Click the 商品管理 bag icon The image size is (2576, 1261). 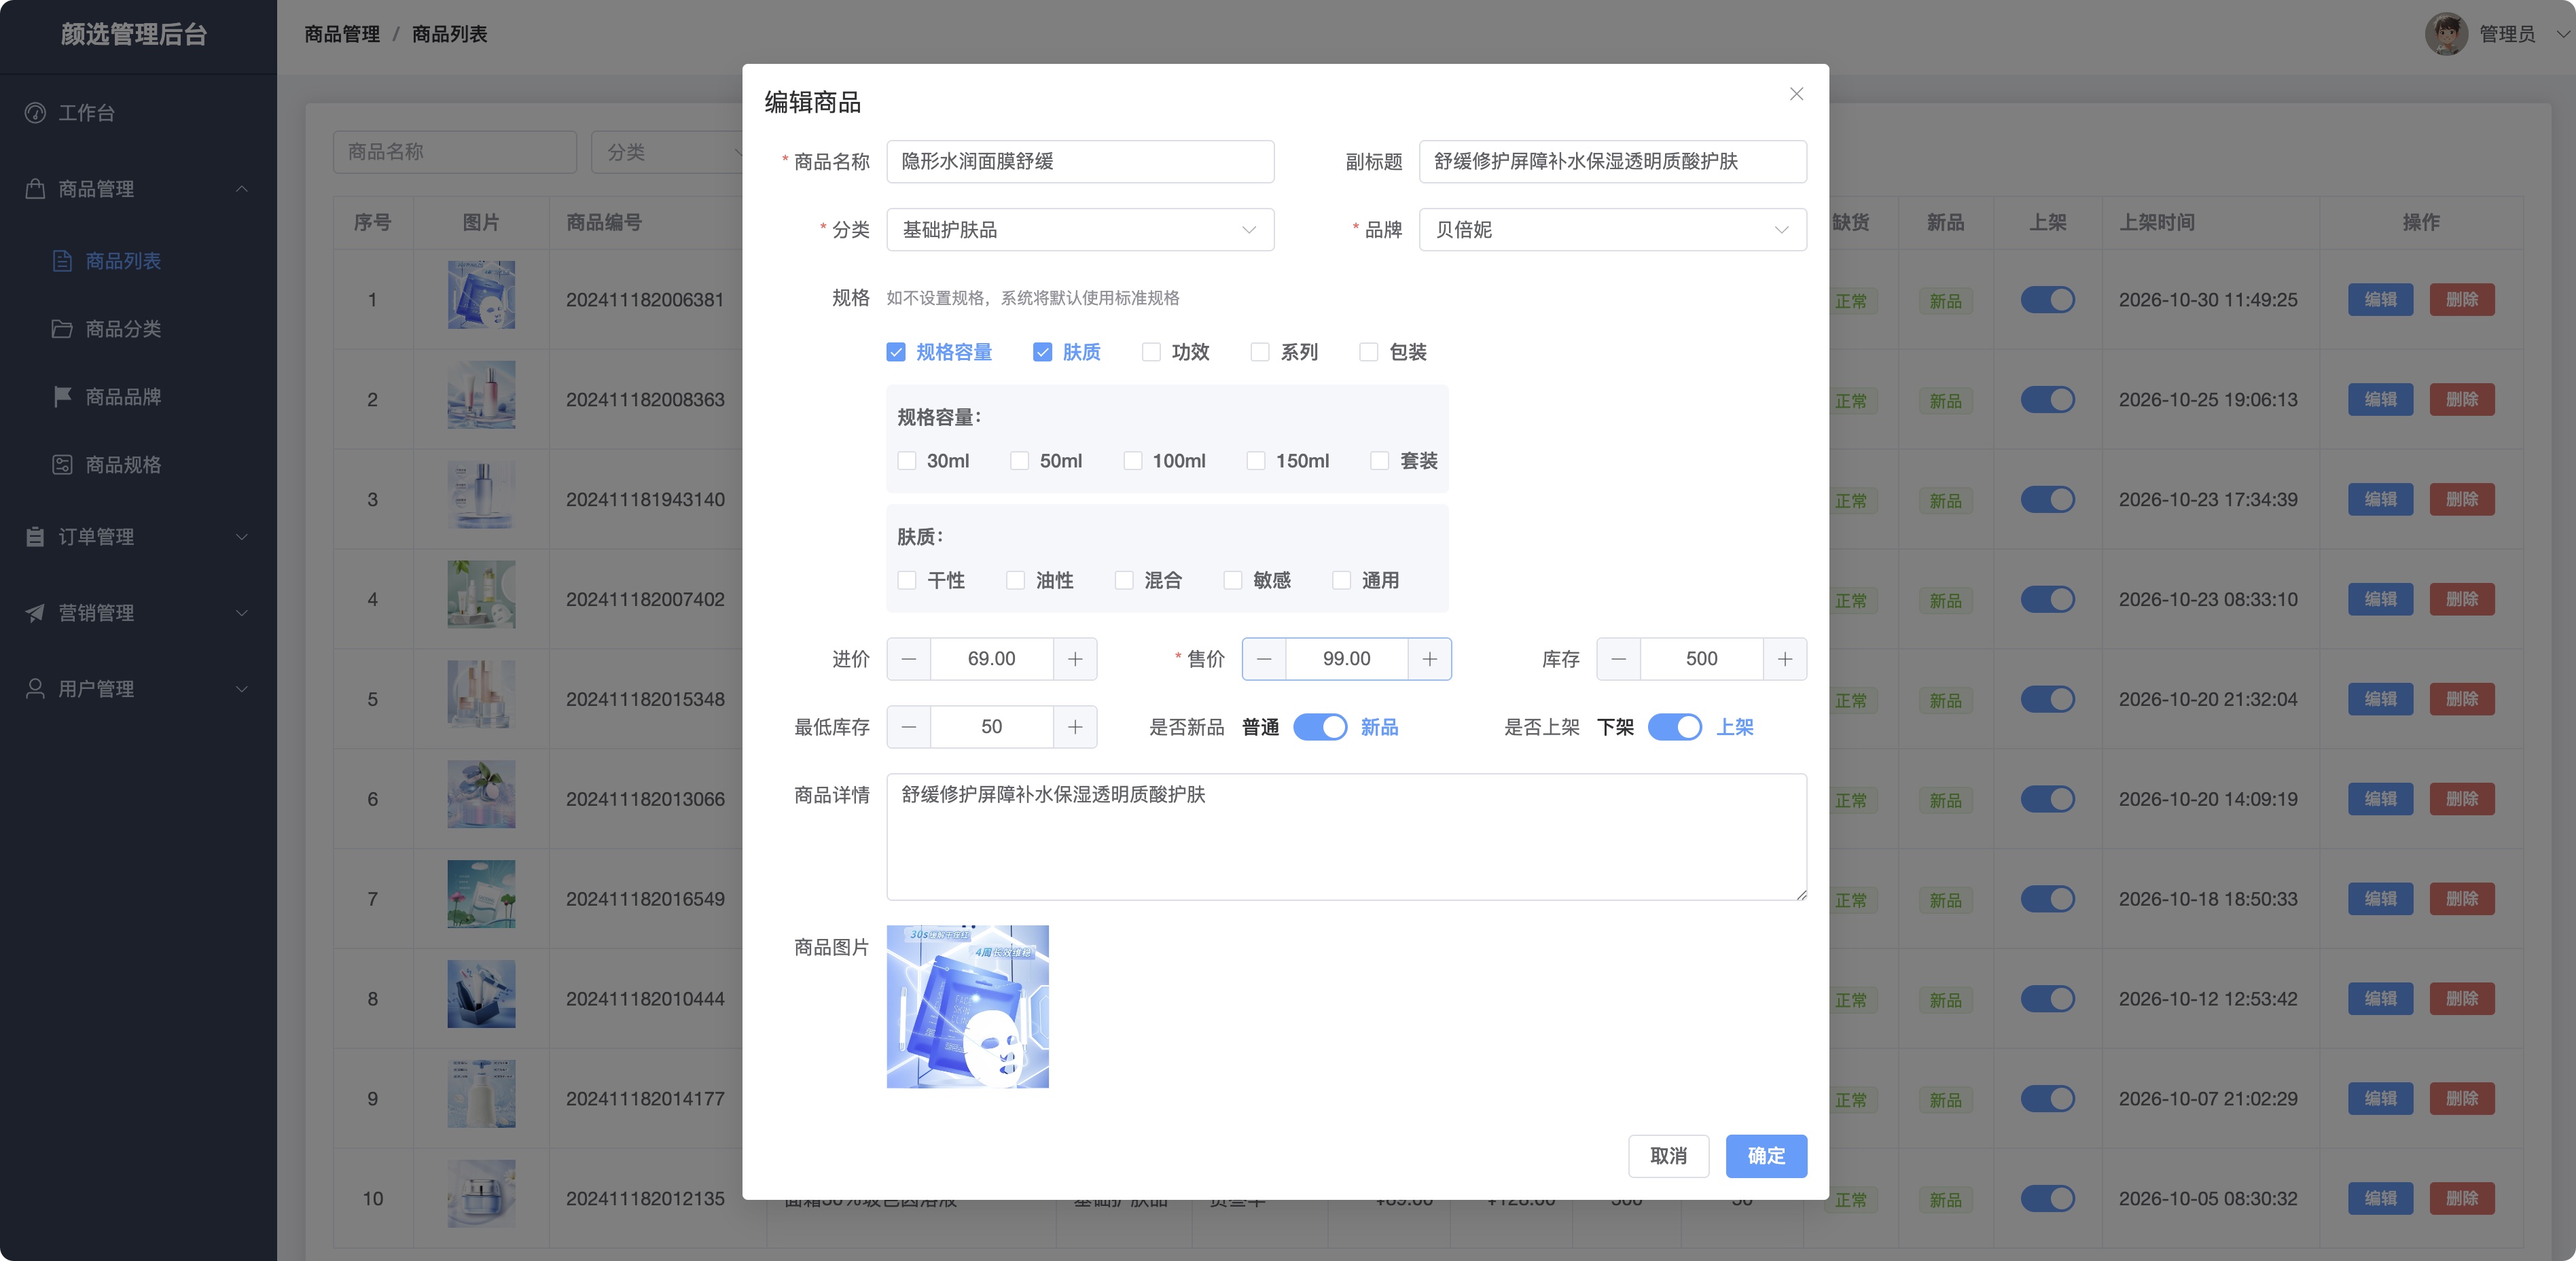pos(35,189)
